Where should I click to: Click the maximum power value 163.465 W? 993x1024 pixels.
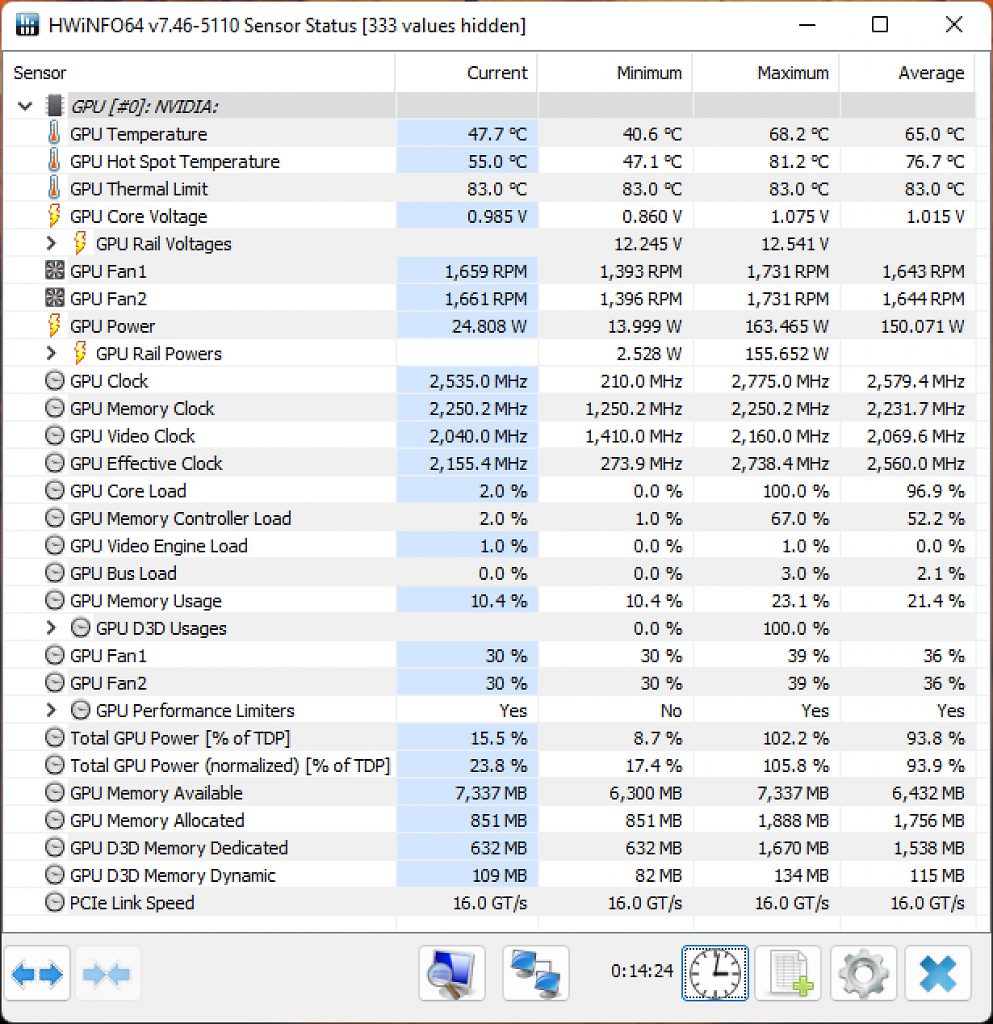(x=787, y=326)
